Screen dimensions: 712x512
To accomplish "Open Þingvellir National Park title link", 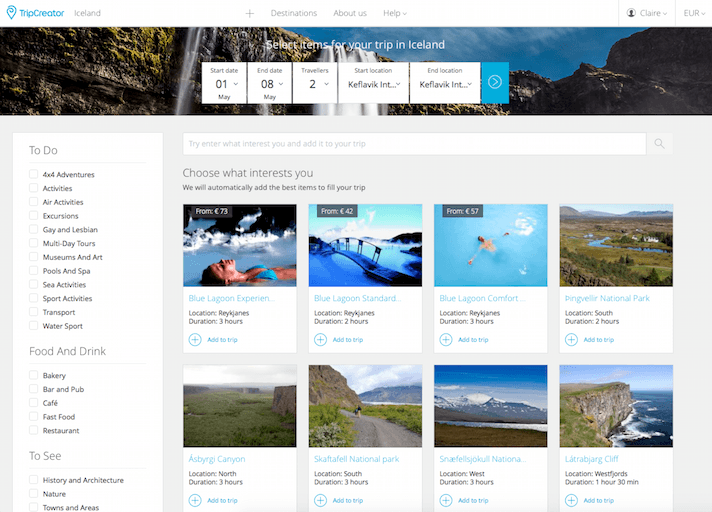I will [x=607, y=298].
